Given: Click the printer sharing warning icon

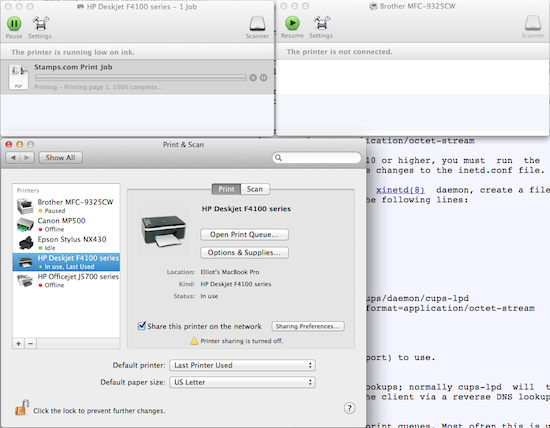Looking at the screenshot, I should coord(194,341).
